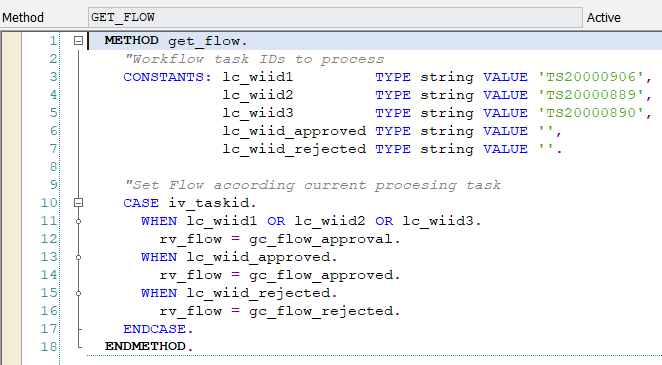Click the breakpoint margin beside line 5

[11, 113]
